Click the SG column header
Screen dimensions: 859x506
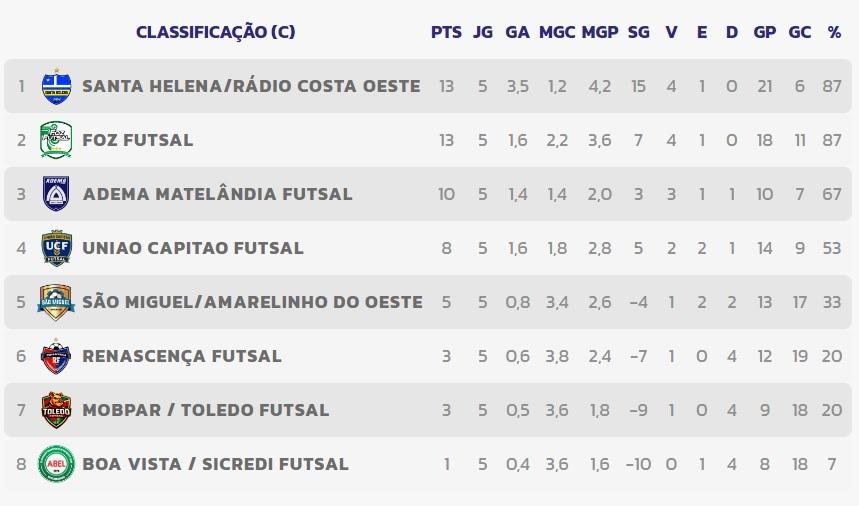(638, 32)
